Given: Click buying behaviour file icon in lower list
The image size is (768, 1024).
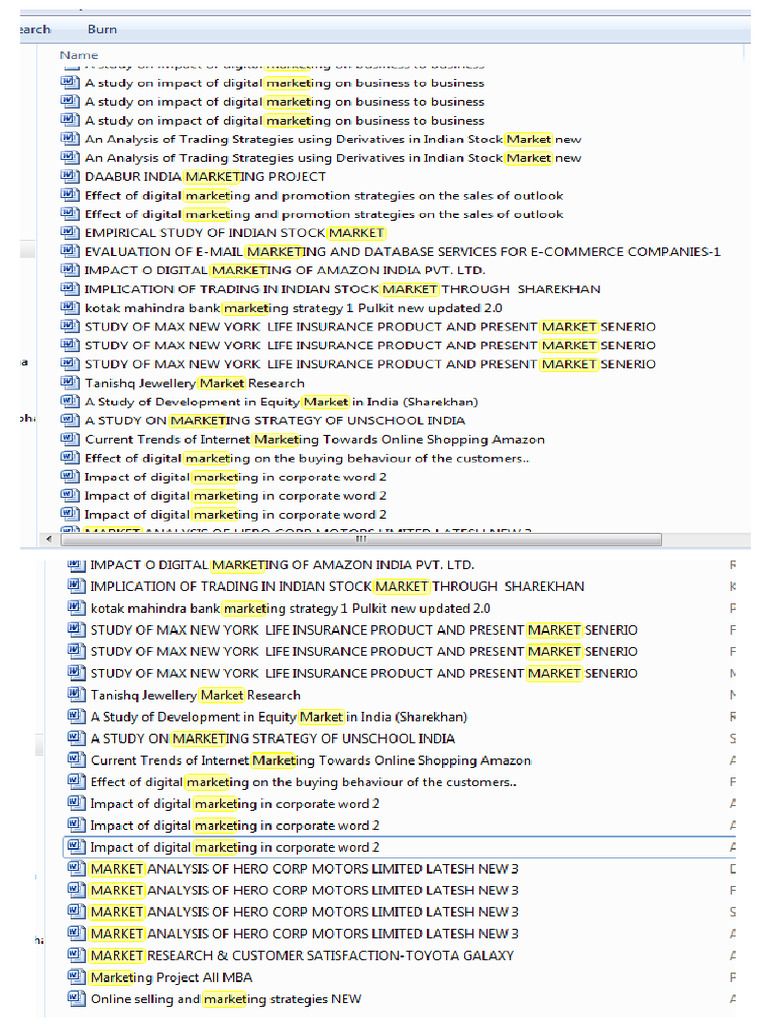Looking at the screenshot, I should tap(76, 781).
